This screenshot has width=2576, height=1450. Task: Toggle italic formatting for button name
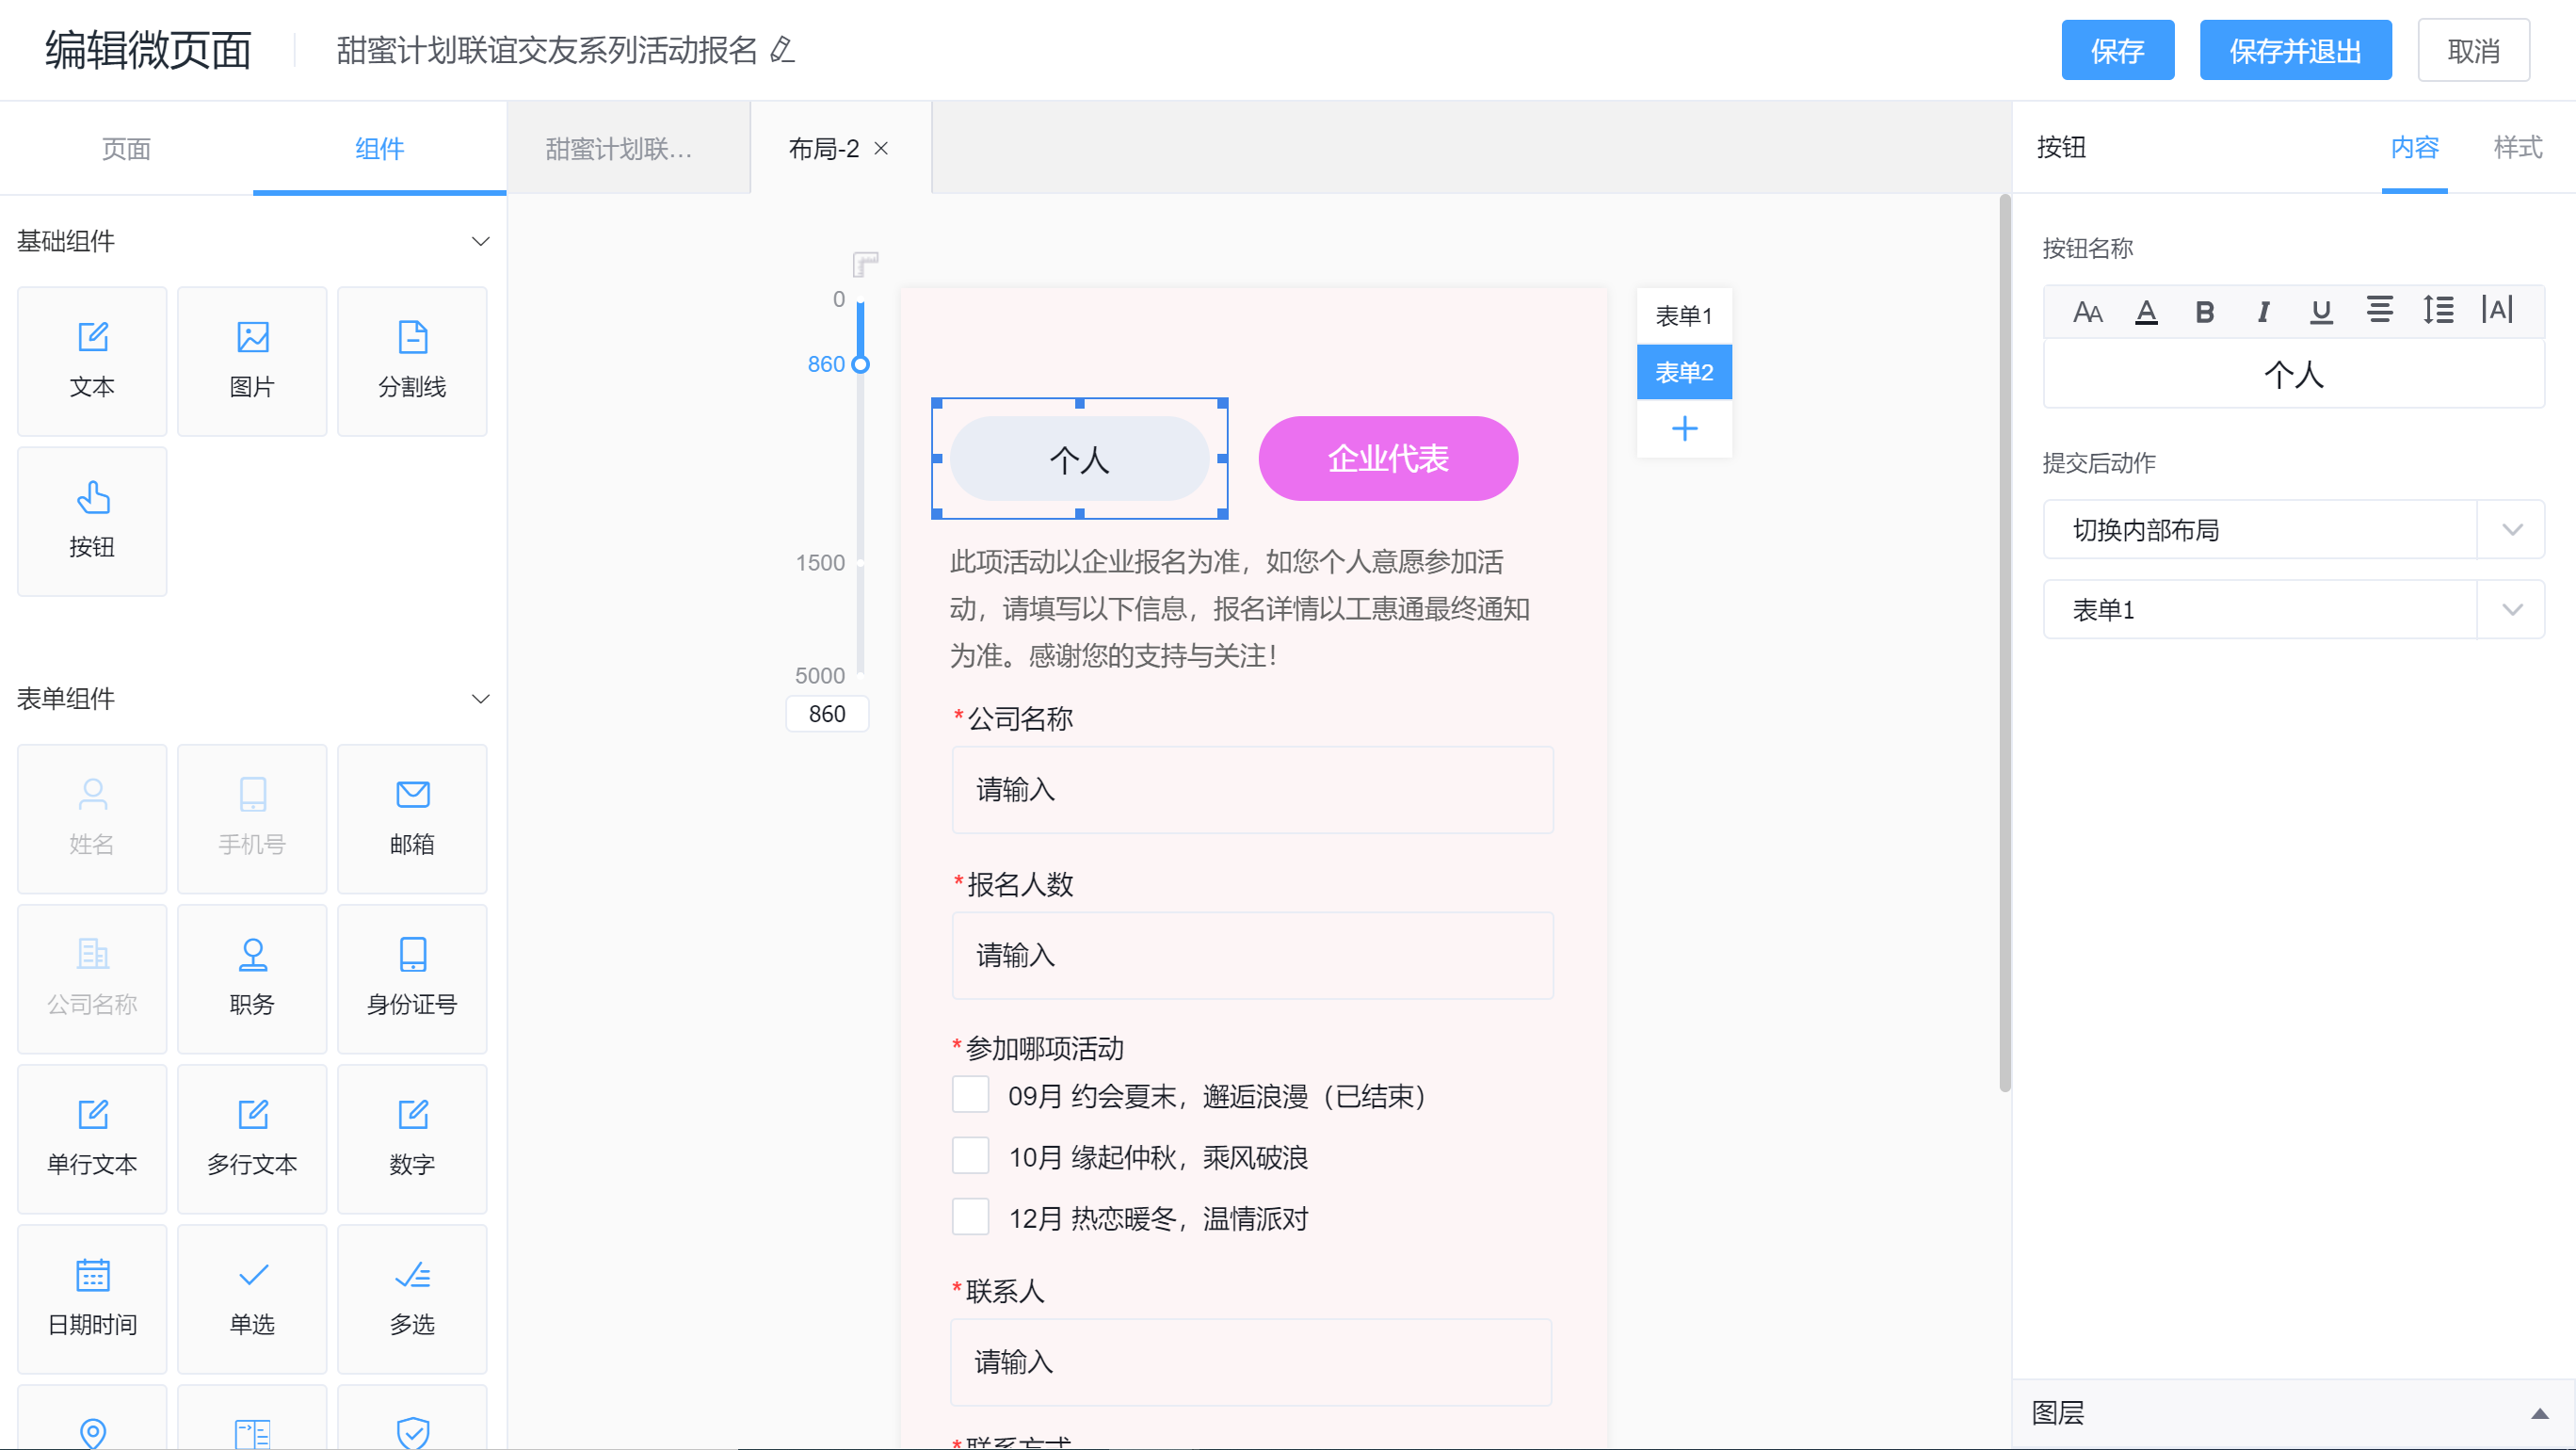[2263, 312]
